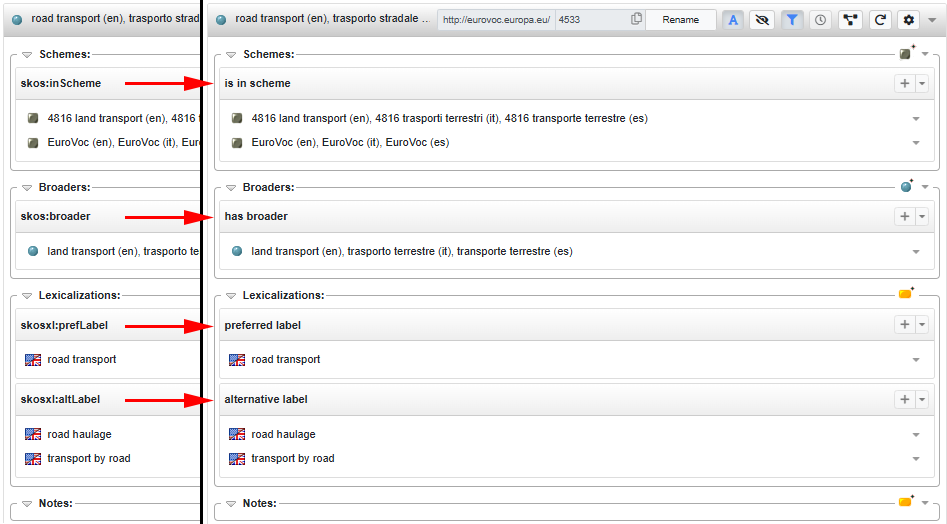Toggle rendering mode with the A button
This screenshot has height=524, width=947.
[733, 20]
